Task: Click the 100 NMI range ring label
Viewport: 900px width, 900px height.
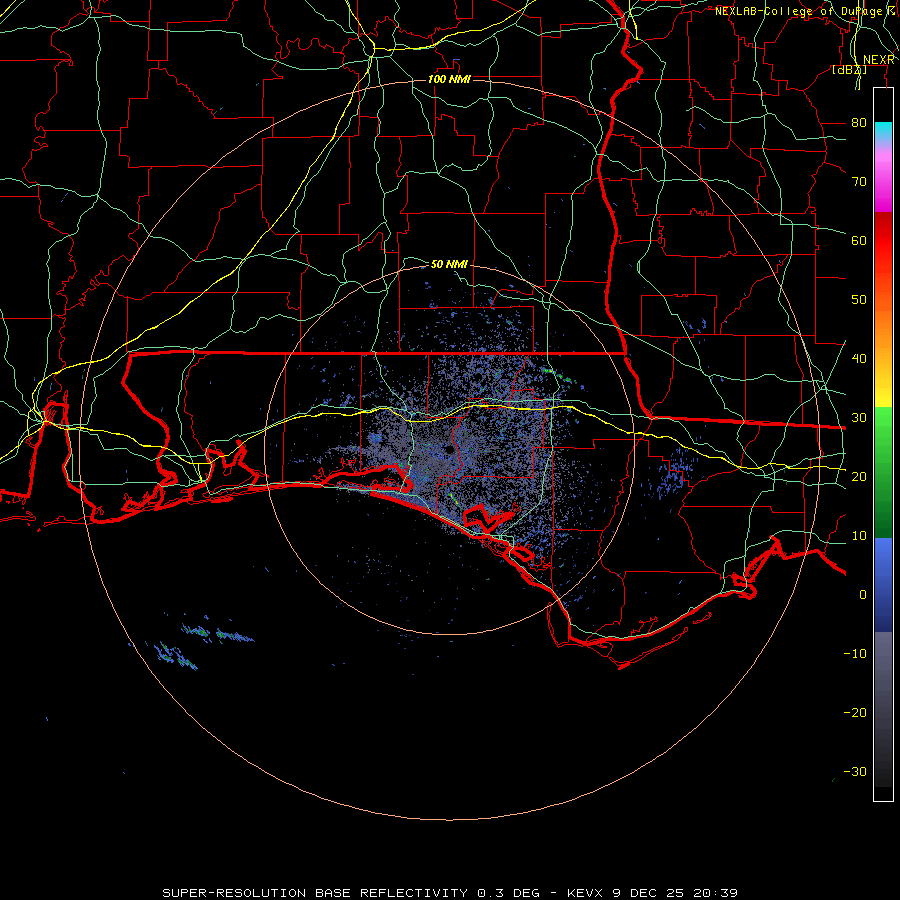Action: pyautogui.click(x=449, y=79)
